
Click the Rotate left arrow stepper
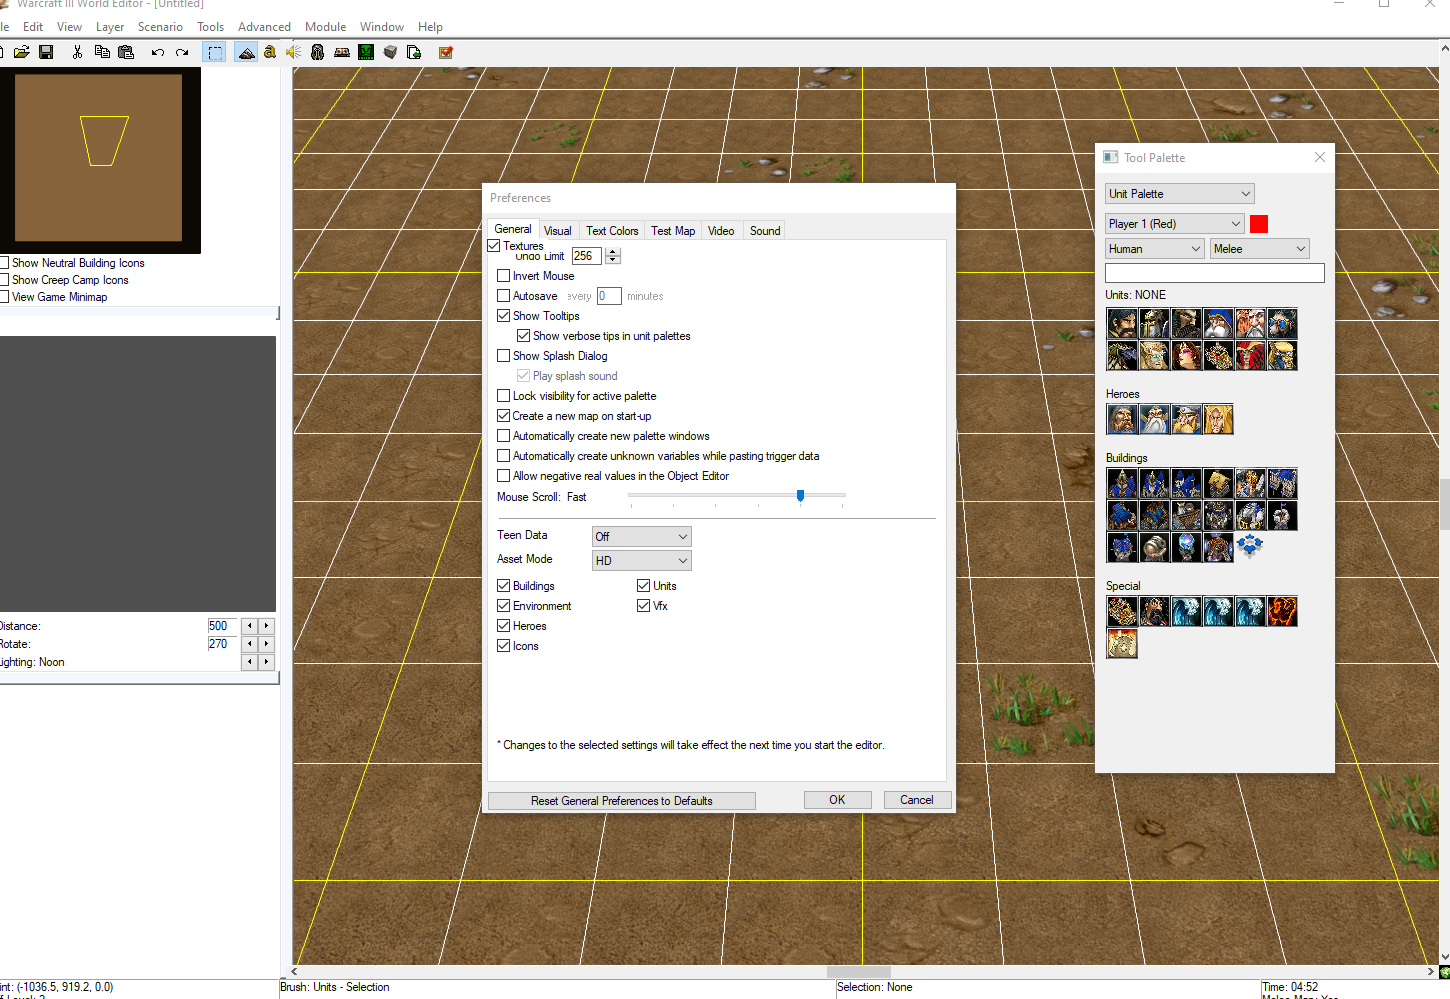click(x=250, y=644)
